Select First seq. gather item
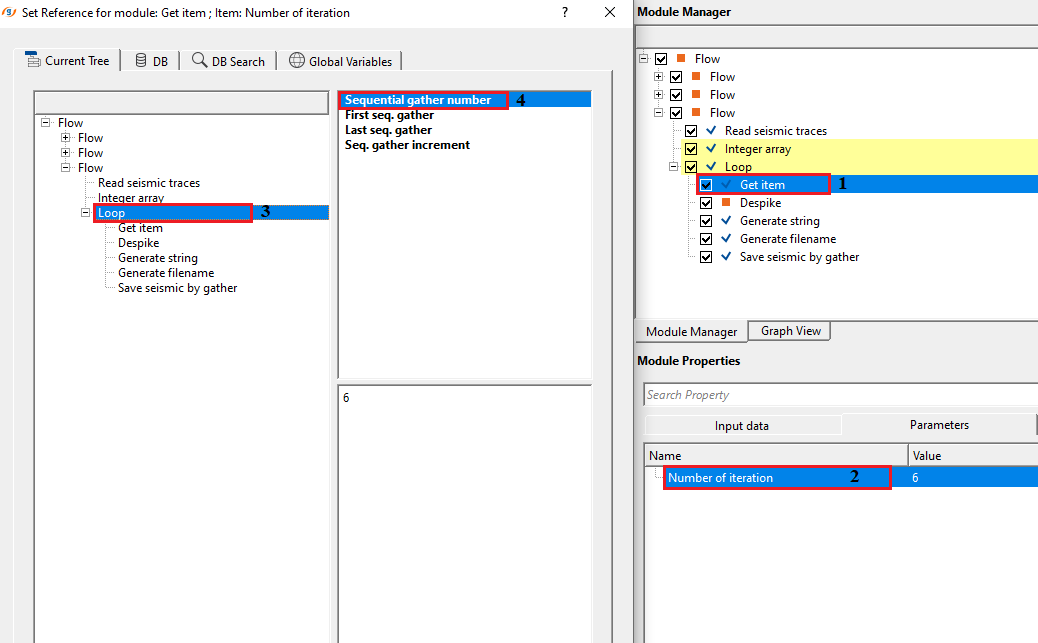Screen dimensions: 1038x643 389,115
